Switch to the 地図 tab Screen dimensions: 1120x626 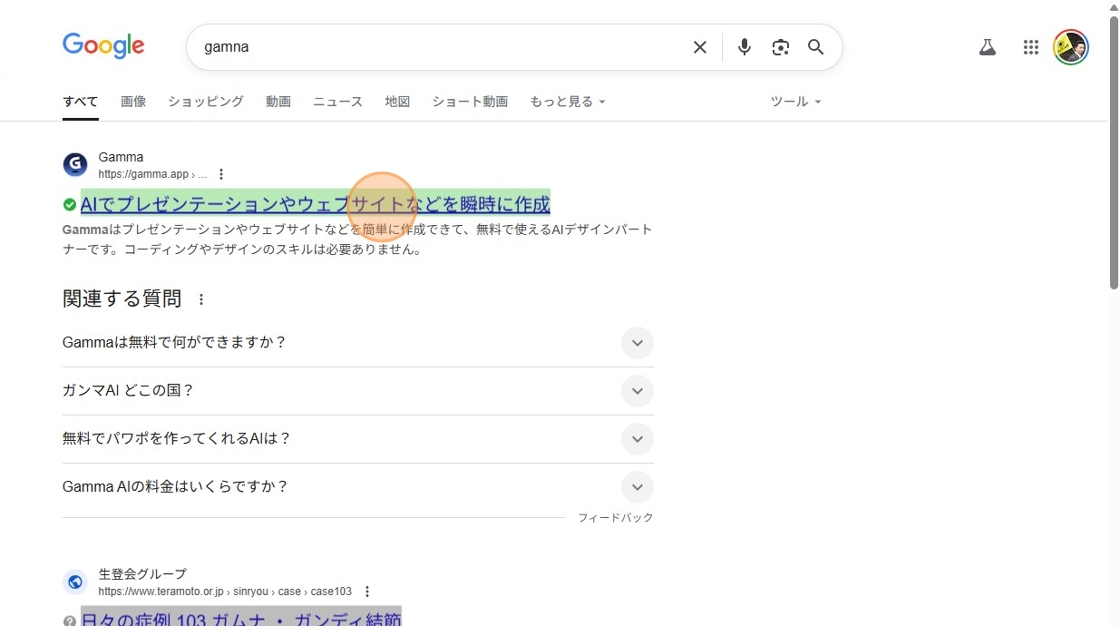tap(397, 101)
